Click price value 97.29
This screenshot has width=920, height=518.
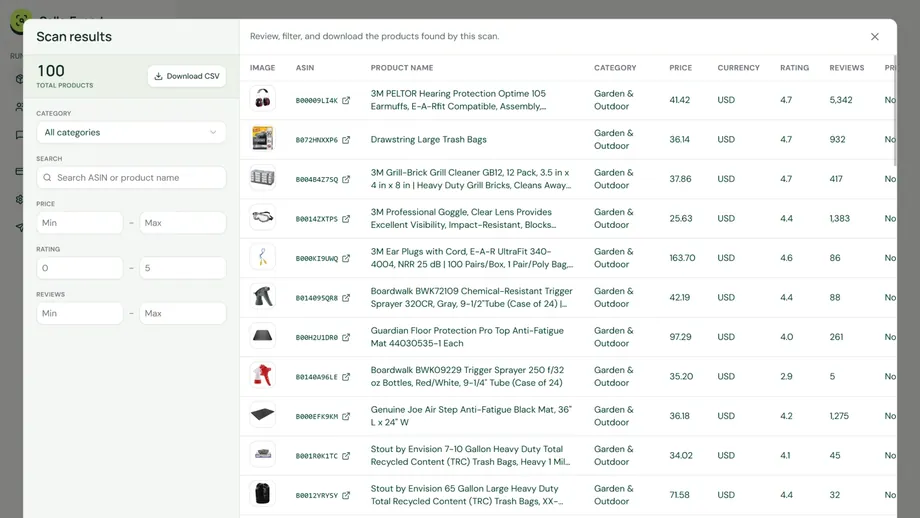click(680, 337)
